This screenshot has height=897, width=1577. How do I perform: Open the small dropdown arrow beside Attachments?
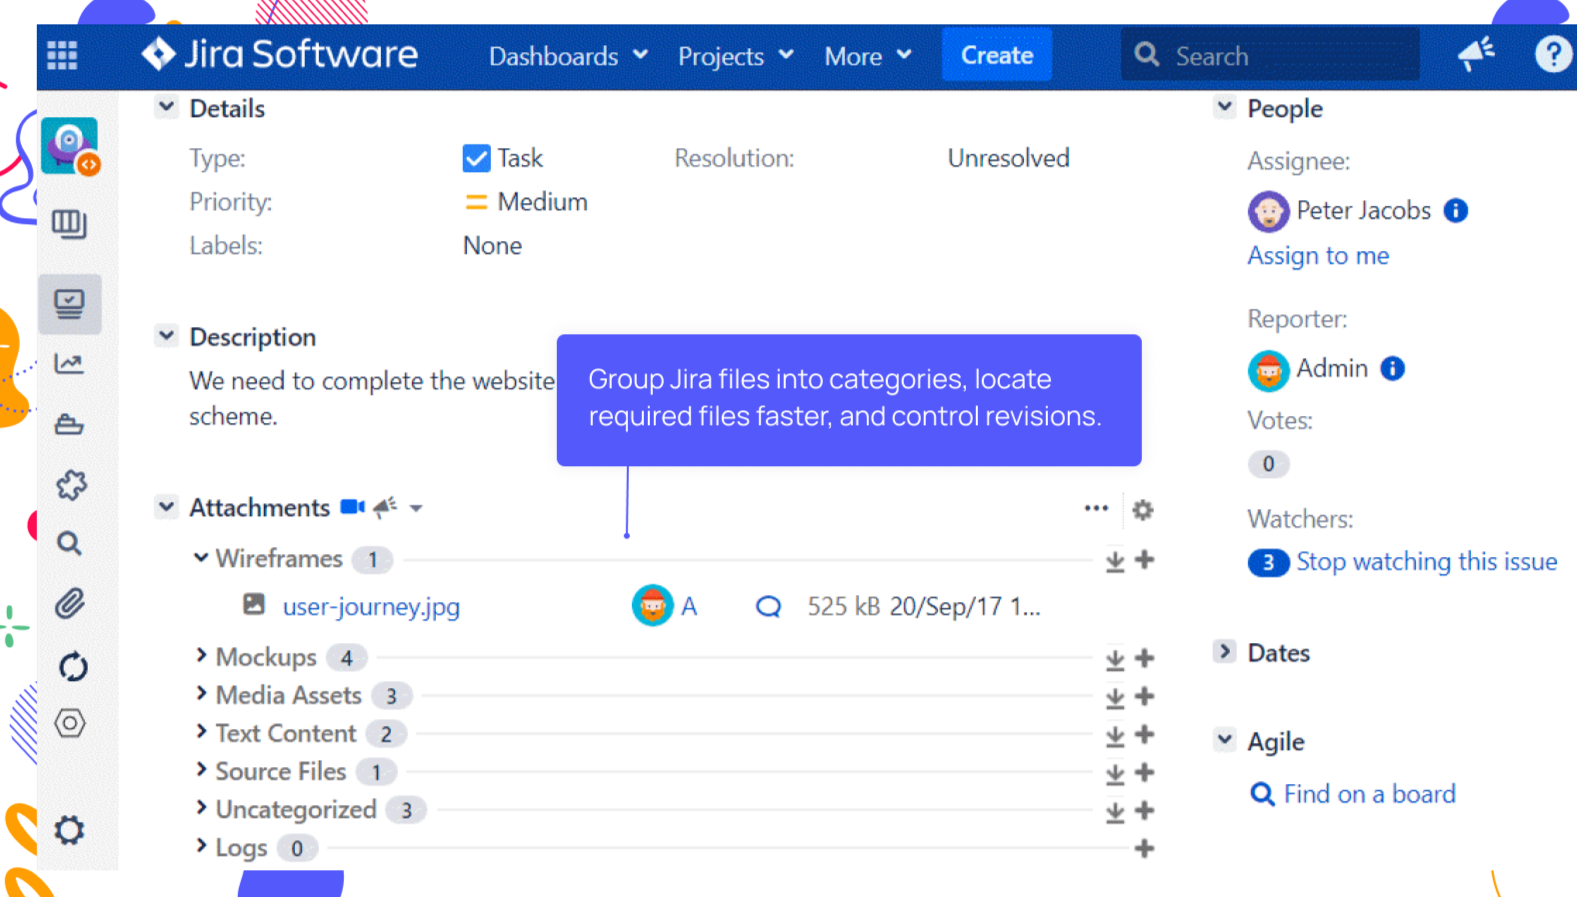[x=416, y=508]
